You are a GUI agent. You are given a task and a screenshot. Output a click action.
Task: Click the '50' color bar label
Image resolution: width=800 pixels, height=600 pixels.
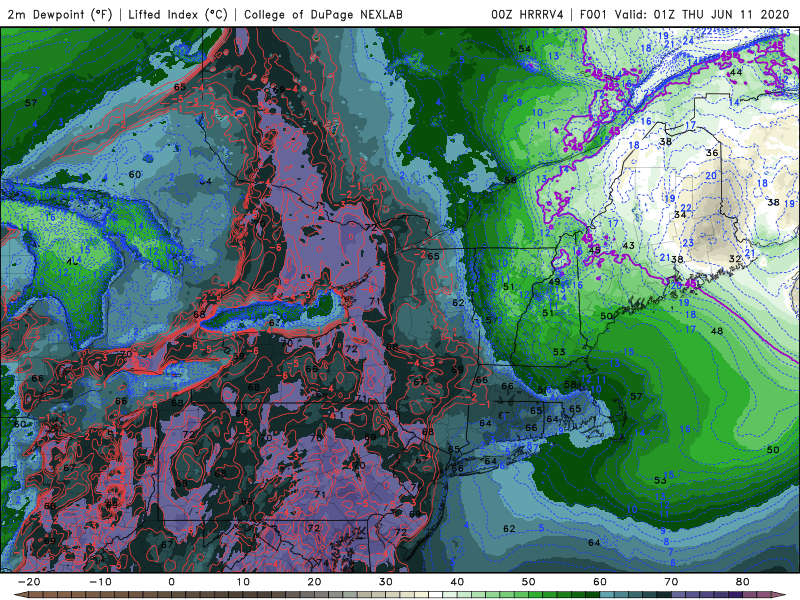[529, 582]
